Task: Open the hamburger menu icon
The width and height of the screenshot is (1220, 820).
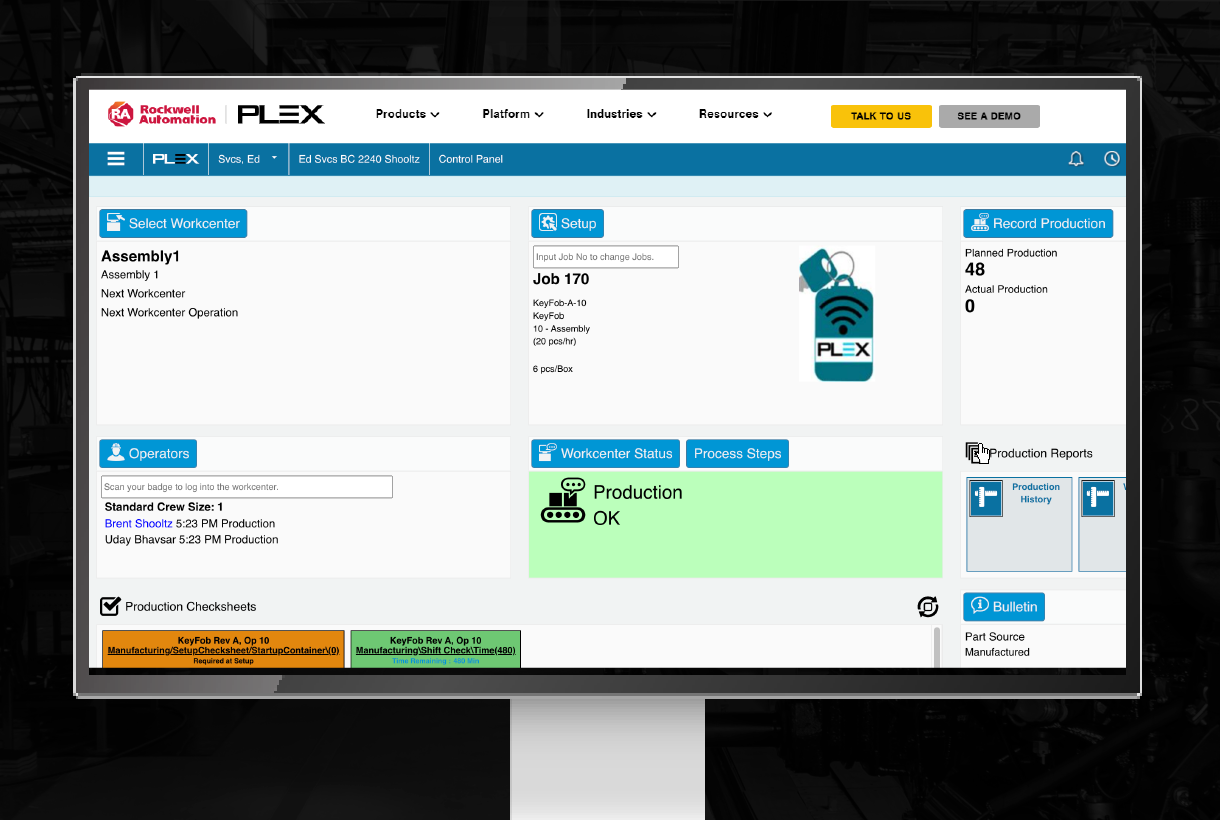Action: point(116,159)
